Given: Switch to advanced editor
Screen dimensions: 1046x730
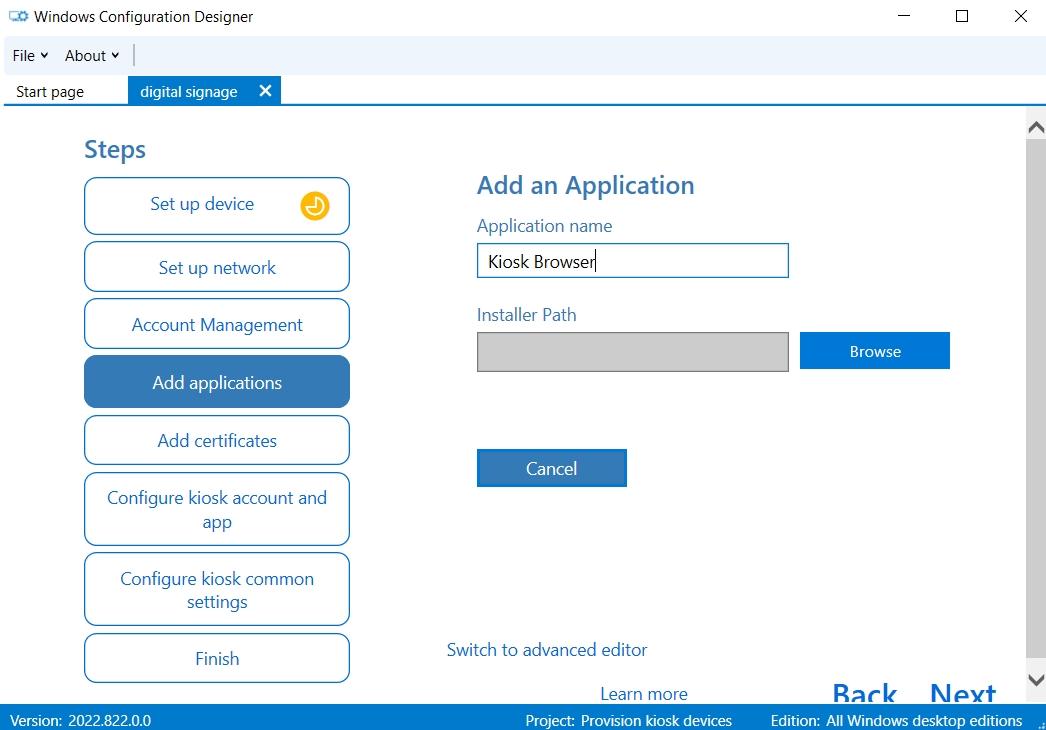Looking at the screenshot, I should click(x=547, y=649).
